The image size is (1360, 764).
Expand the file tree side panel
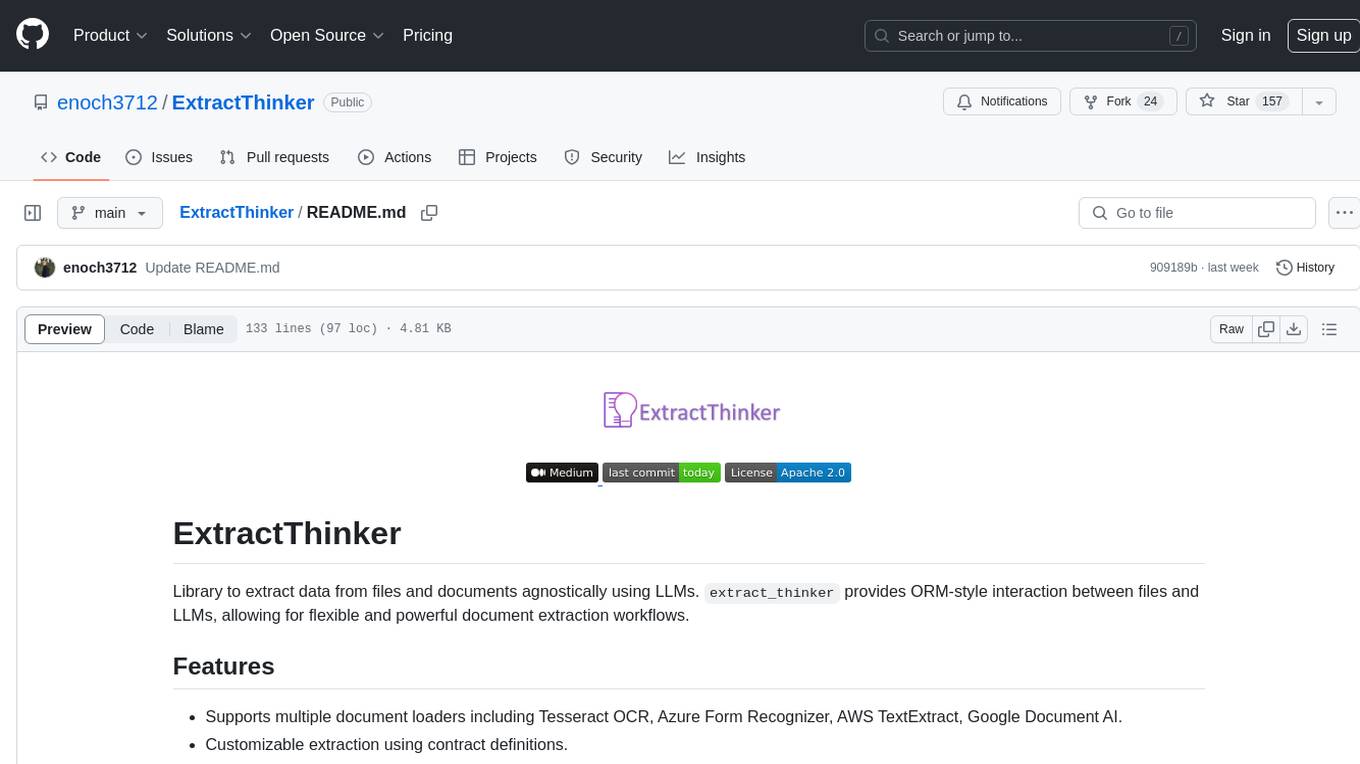(32, 213)
